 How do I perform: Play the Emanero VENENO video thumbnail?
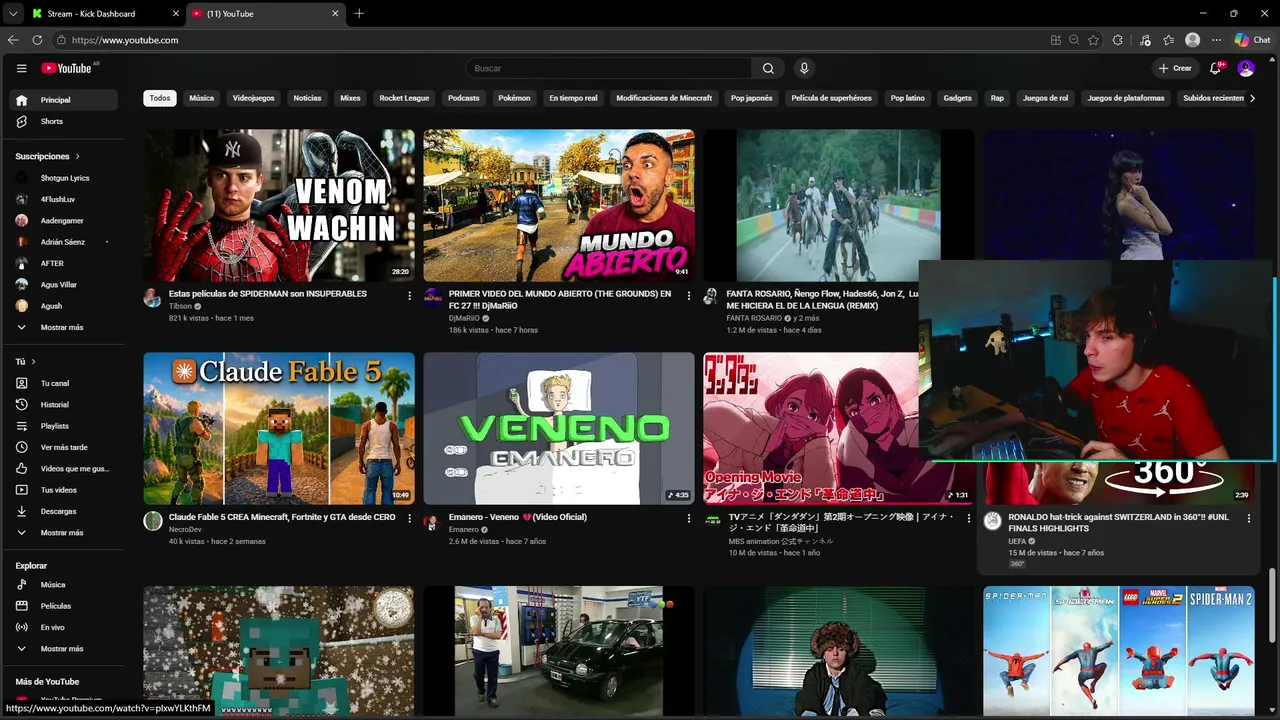[x=559, y=428]
